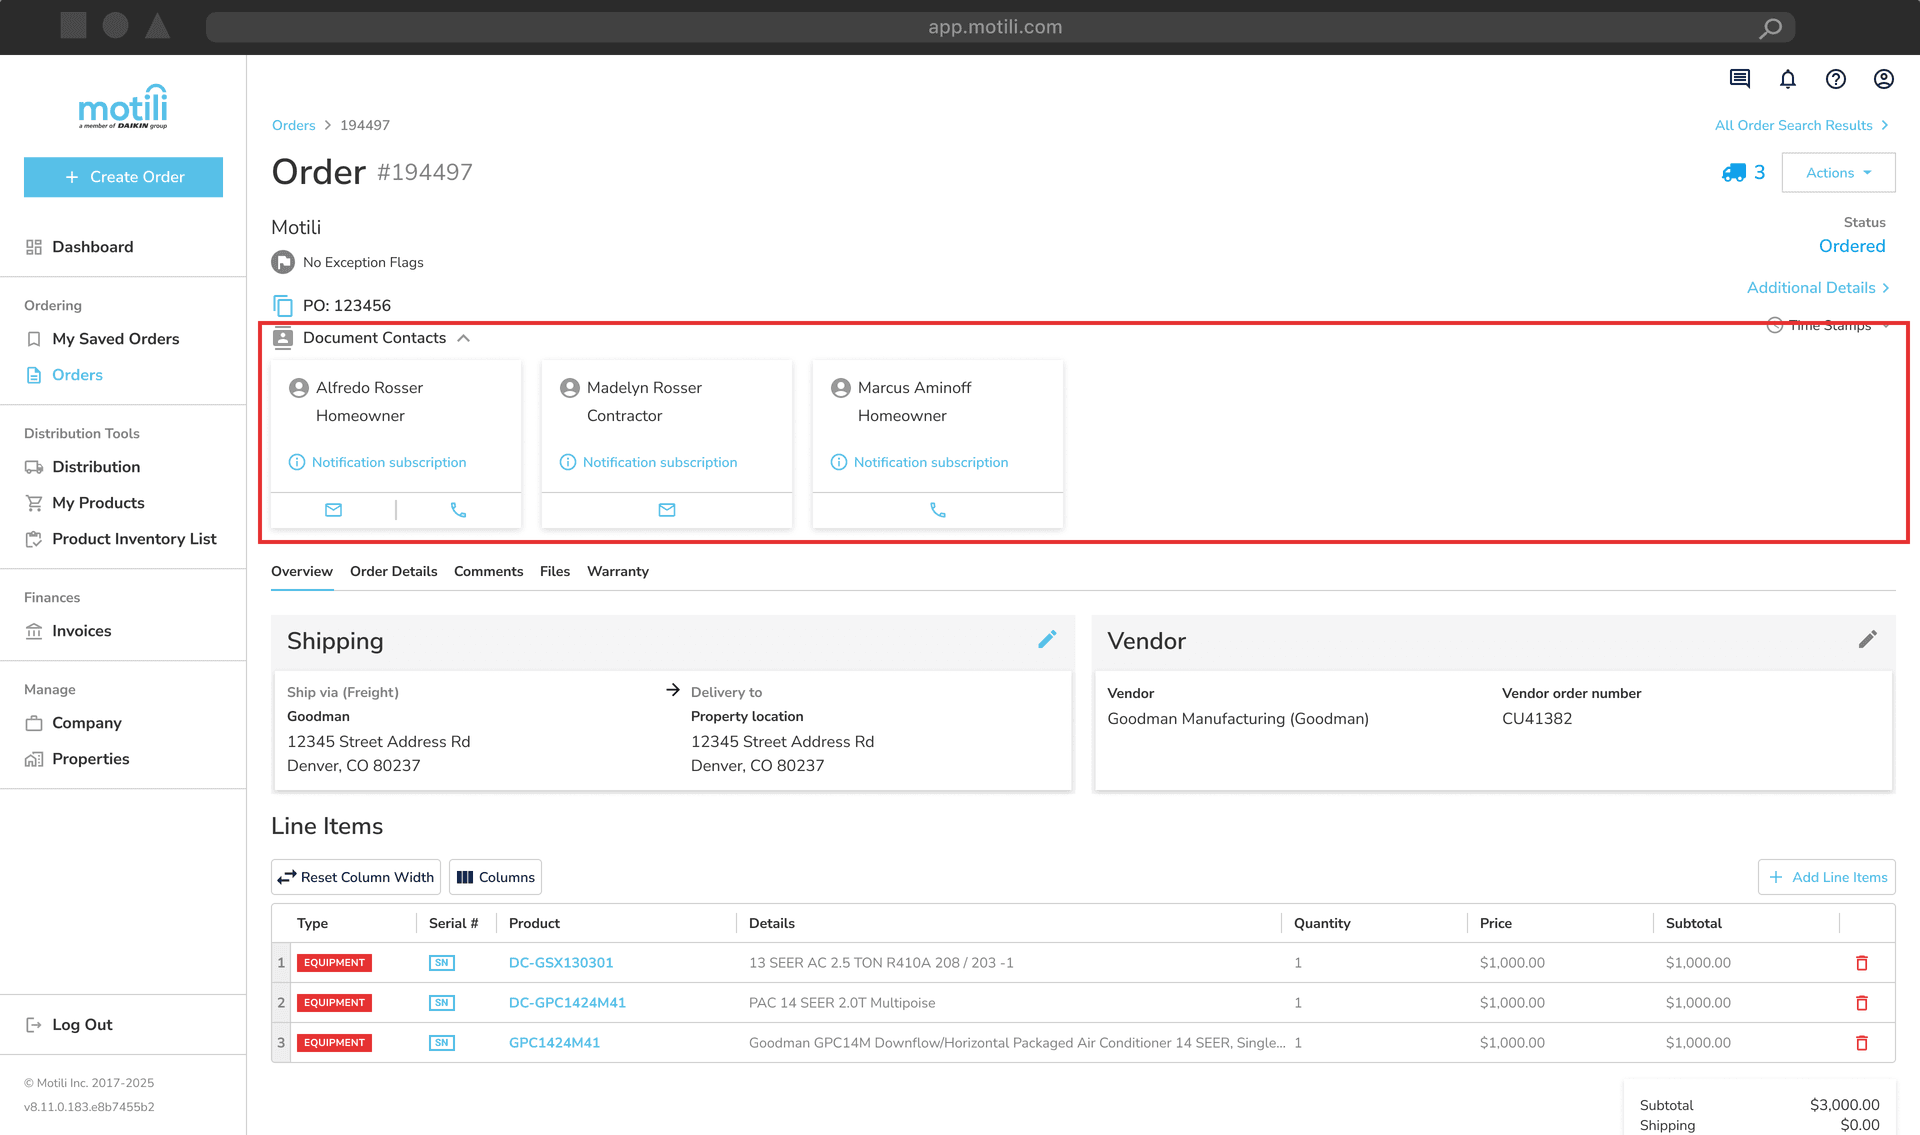
Task: Click the SN badge on line item 1
Action: pos(441,962)
